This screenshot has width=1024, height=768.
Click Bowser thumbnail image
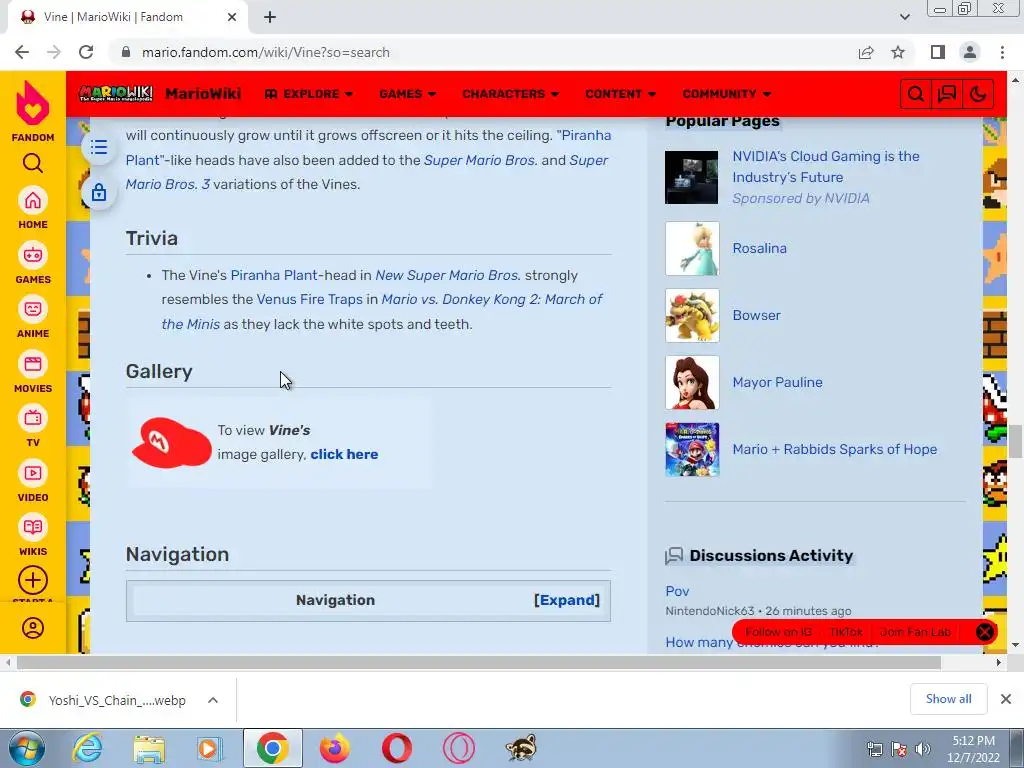692,315
